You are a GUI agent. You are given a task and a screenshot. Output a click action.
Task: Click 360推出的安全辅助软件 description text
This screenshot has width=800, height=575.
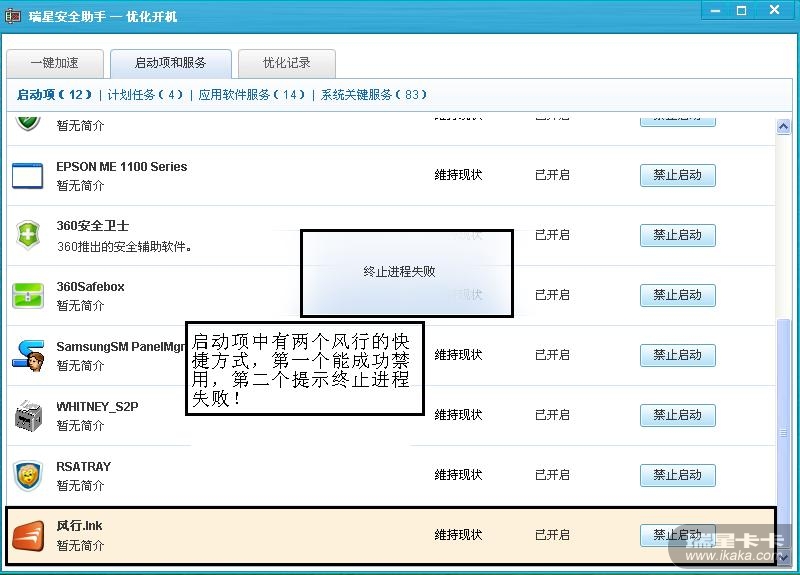point(124,247)
